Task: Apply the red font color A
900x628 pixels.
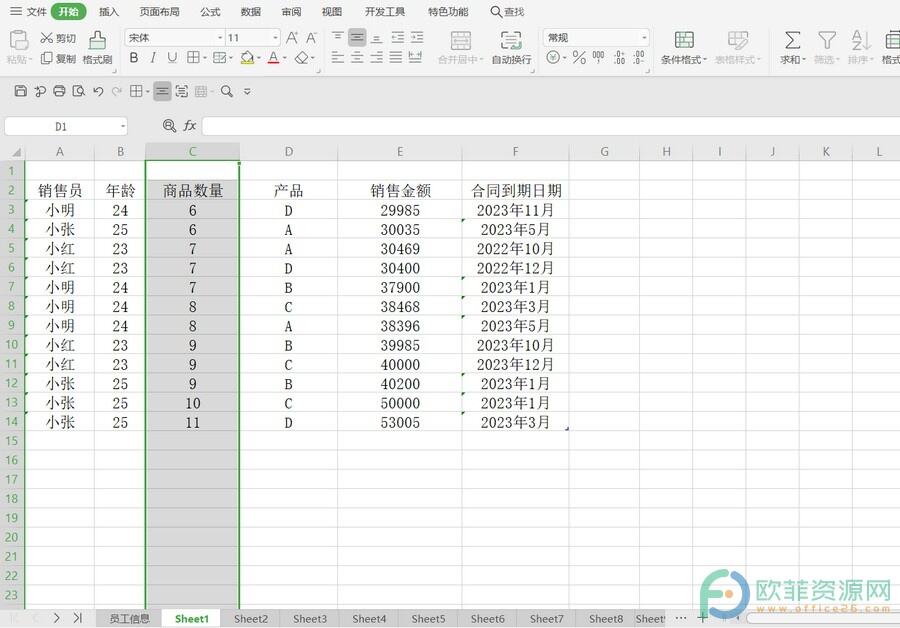Action: click(x=273, y=57)
